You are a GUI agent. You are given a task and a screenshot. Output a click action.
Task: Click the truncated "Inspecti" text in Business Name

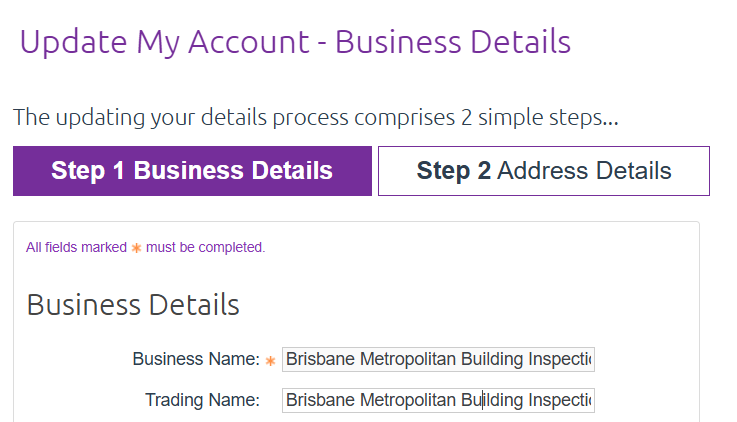coord(561,359)
